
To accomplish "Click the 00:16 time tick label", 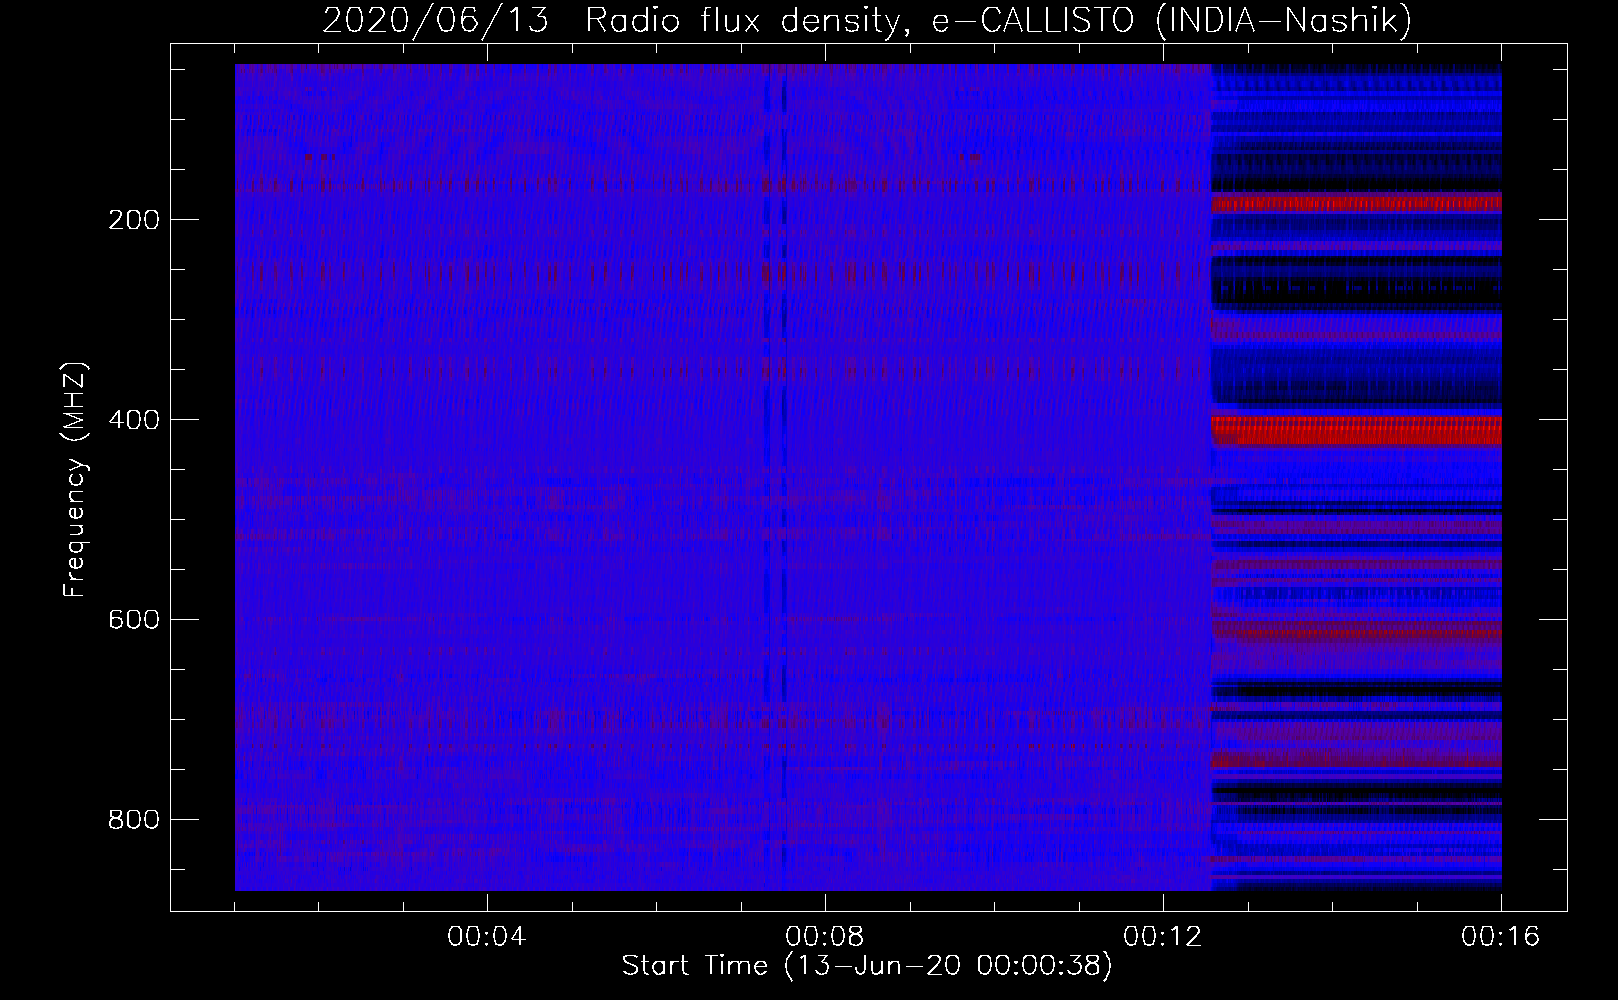I will (x=1500, y=937).
